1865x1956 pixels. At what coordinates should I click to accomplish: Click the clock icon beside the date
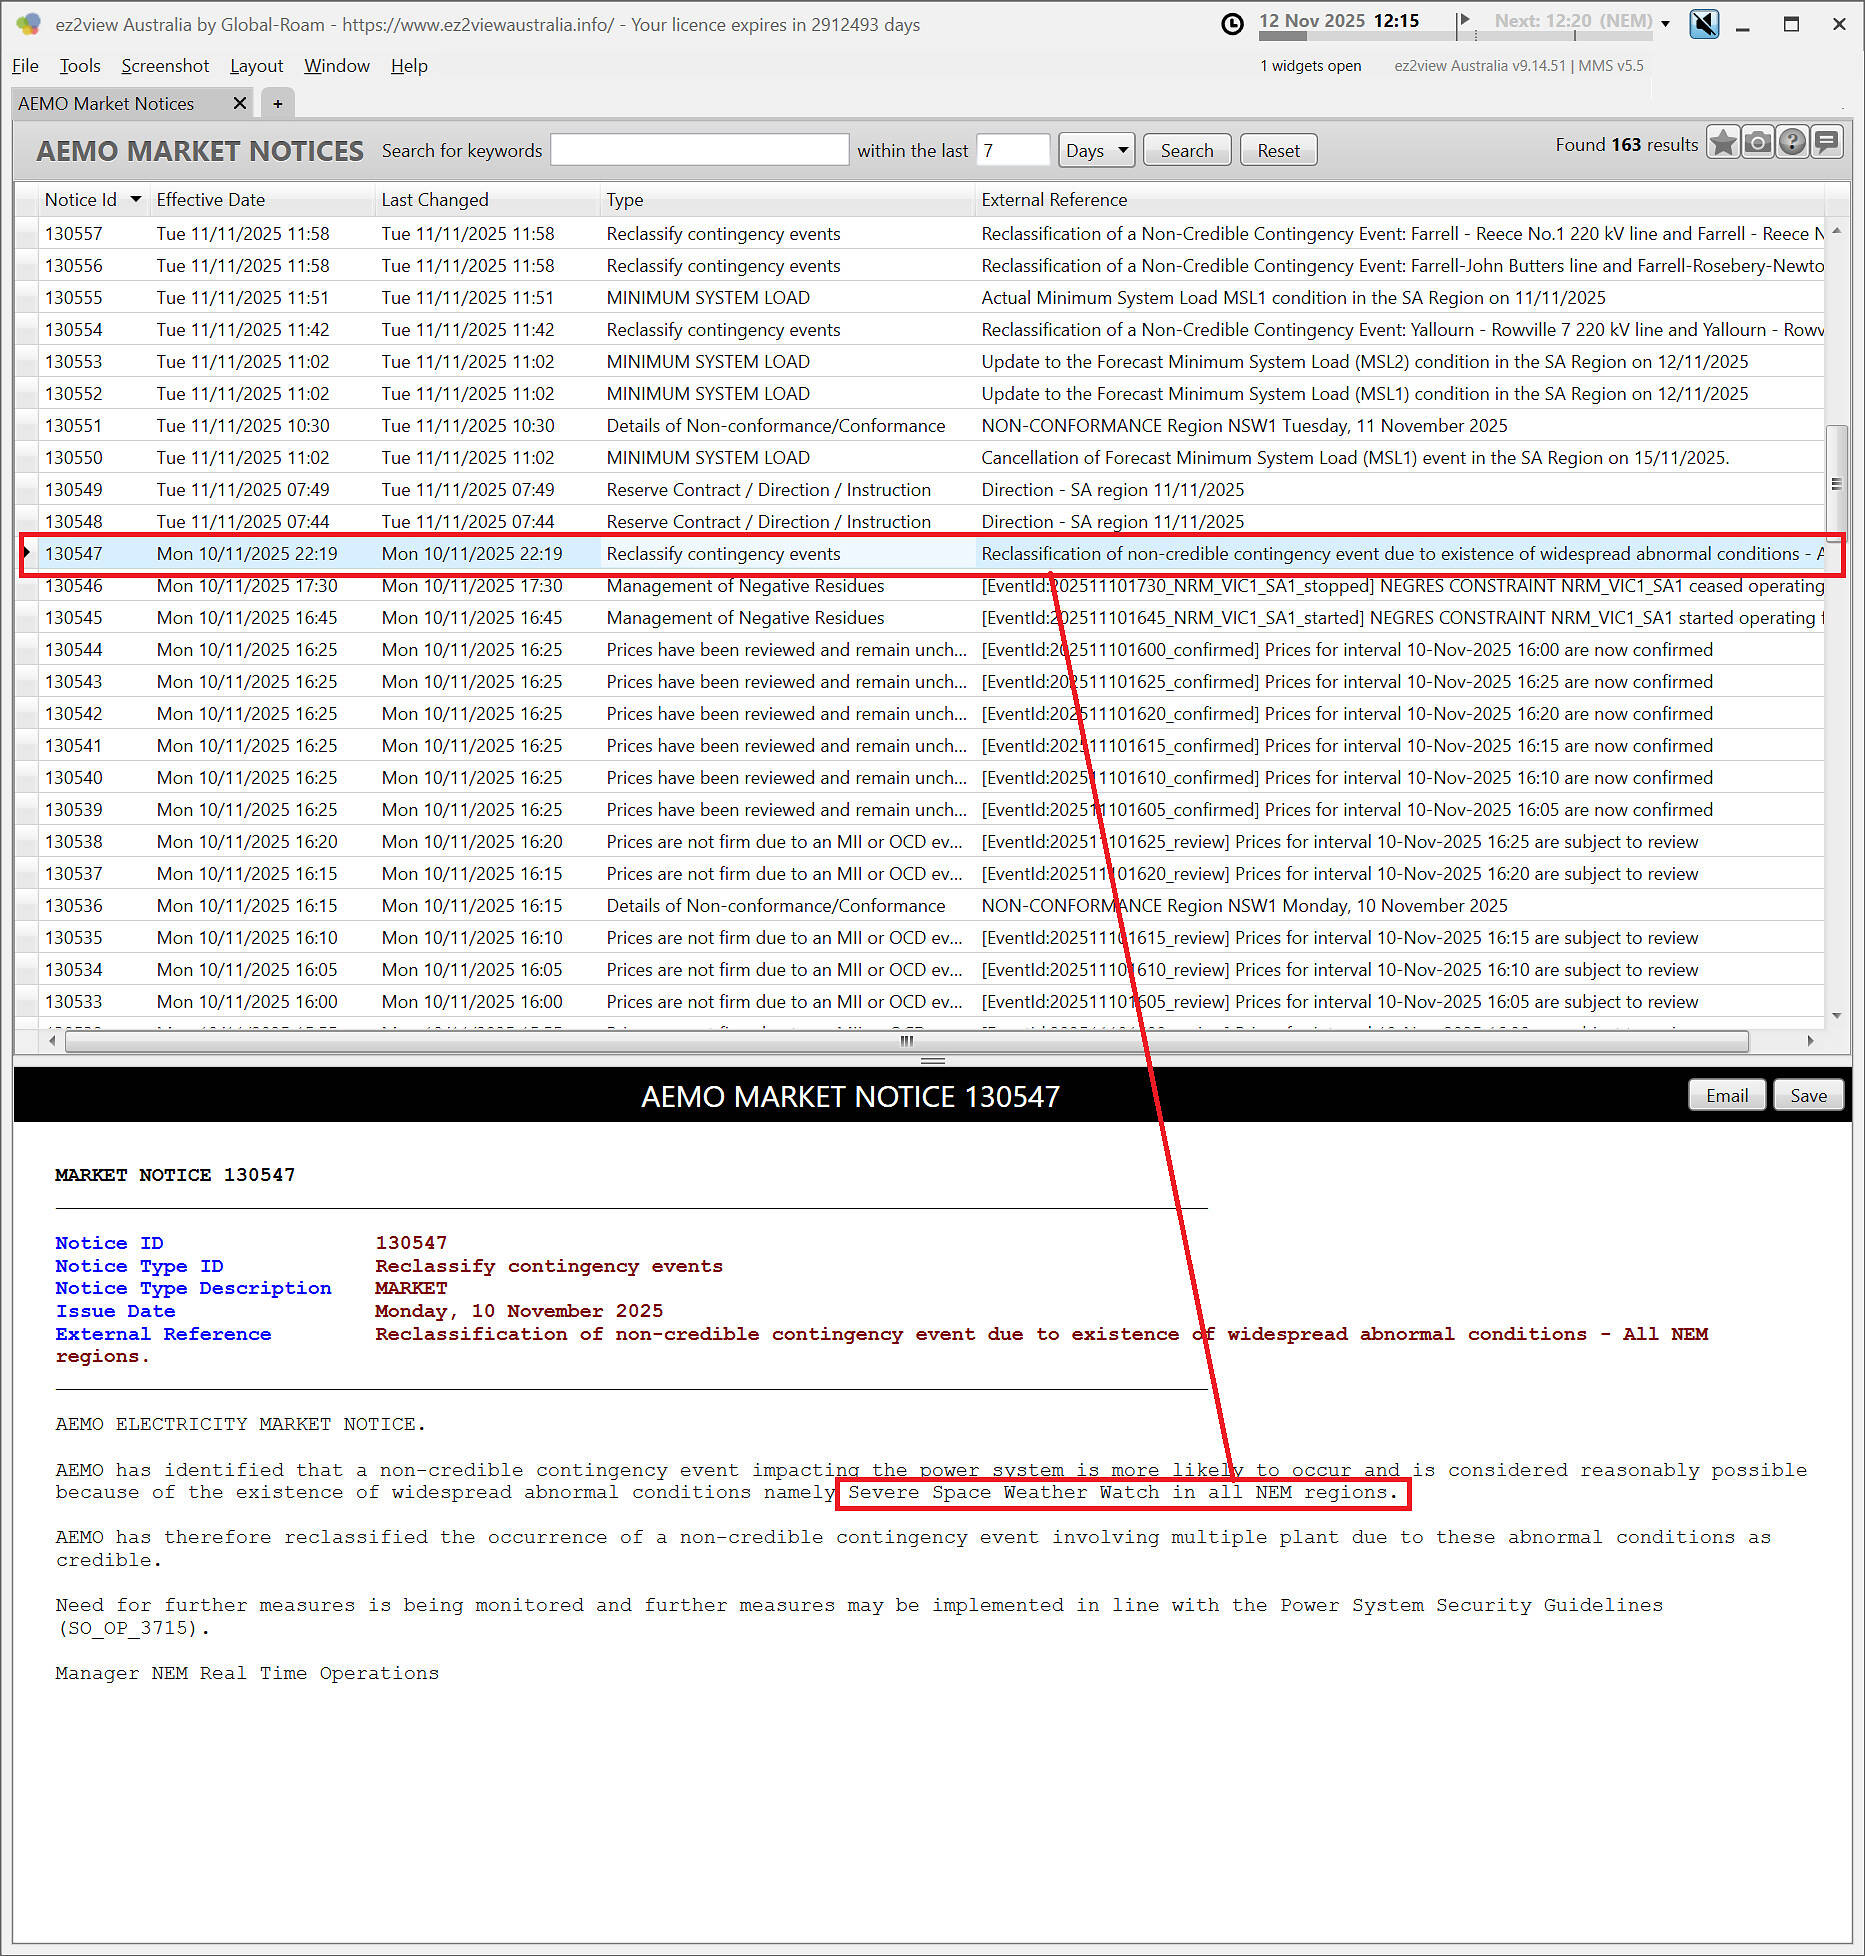tap(1233, 24)
